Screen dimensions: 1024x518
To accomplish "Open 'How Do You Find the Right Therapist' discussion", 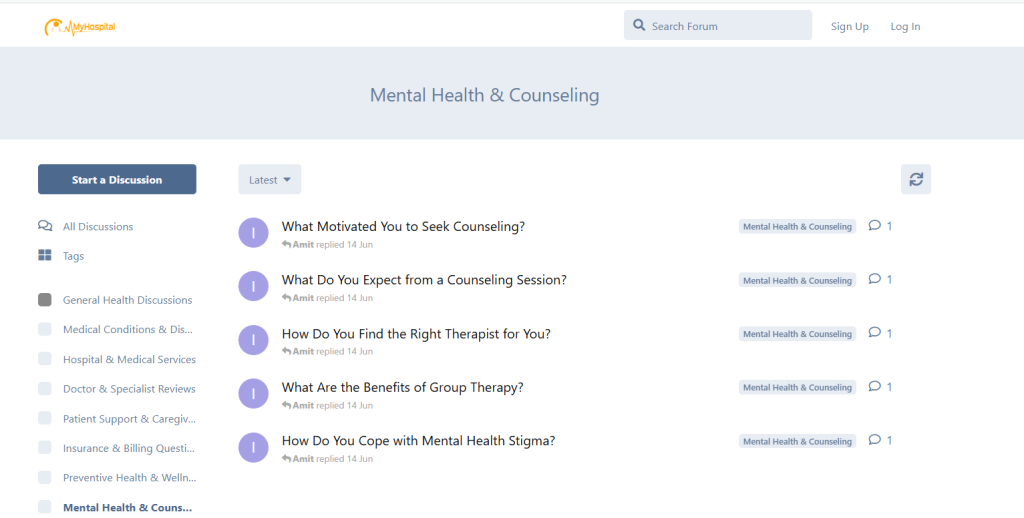I will [x=418, y=334].
